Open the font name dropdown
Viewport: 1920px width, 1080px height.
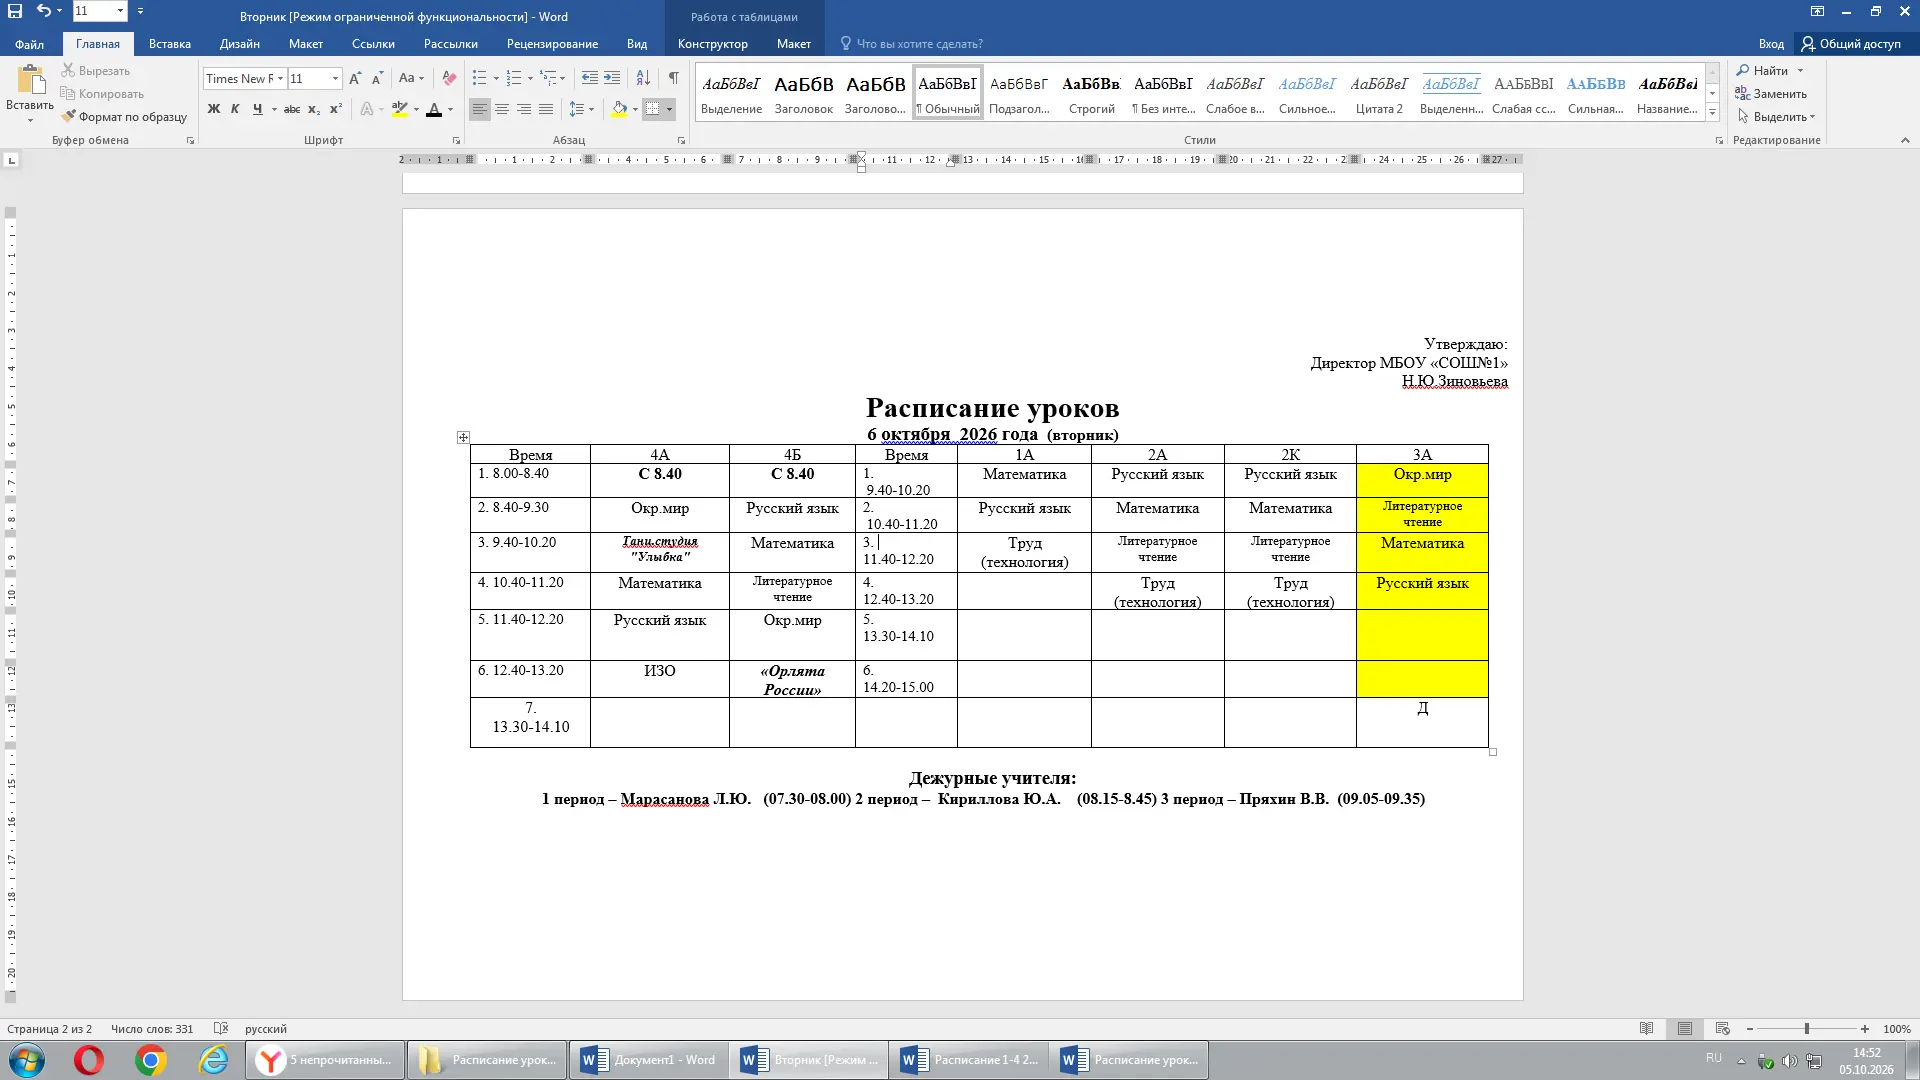pyautogui.click(x=280, y=78)
